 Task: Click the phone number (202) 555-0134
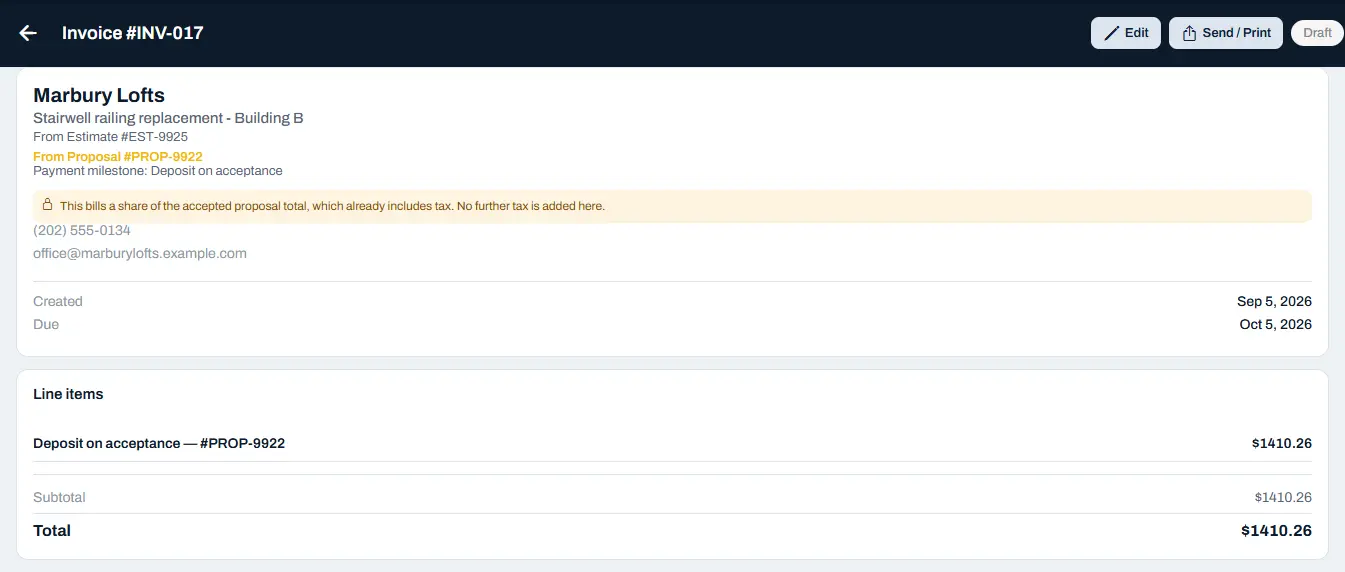point(82,230)
